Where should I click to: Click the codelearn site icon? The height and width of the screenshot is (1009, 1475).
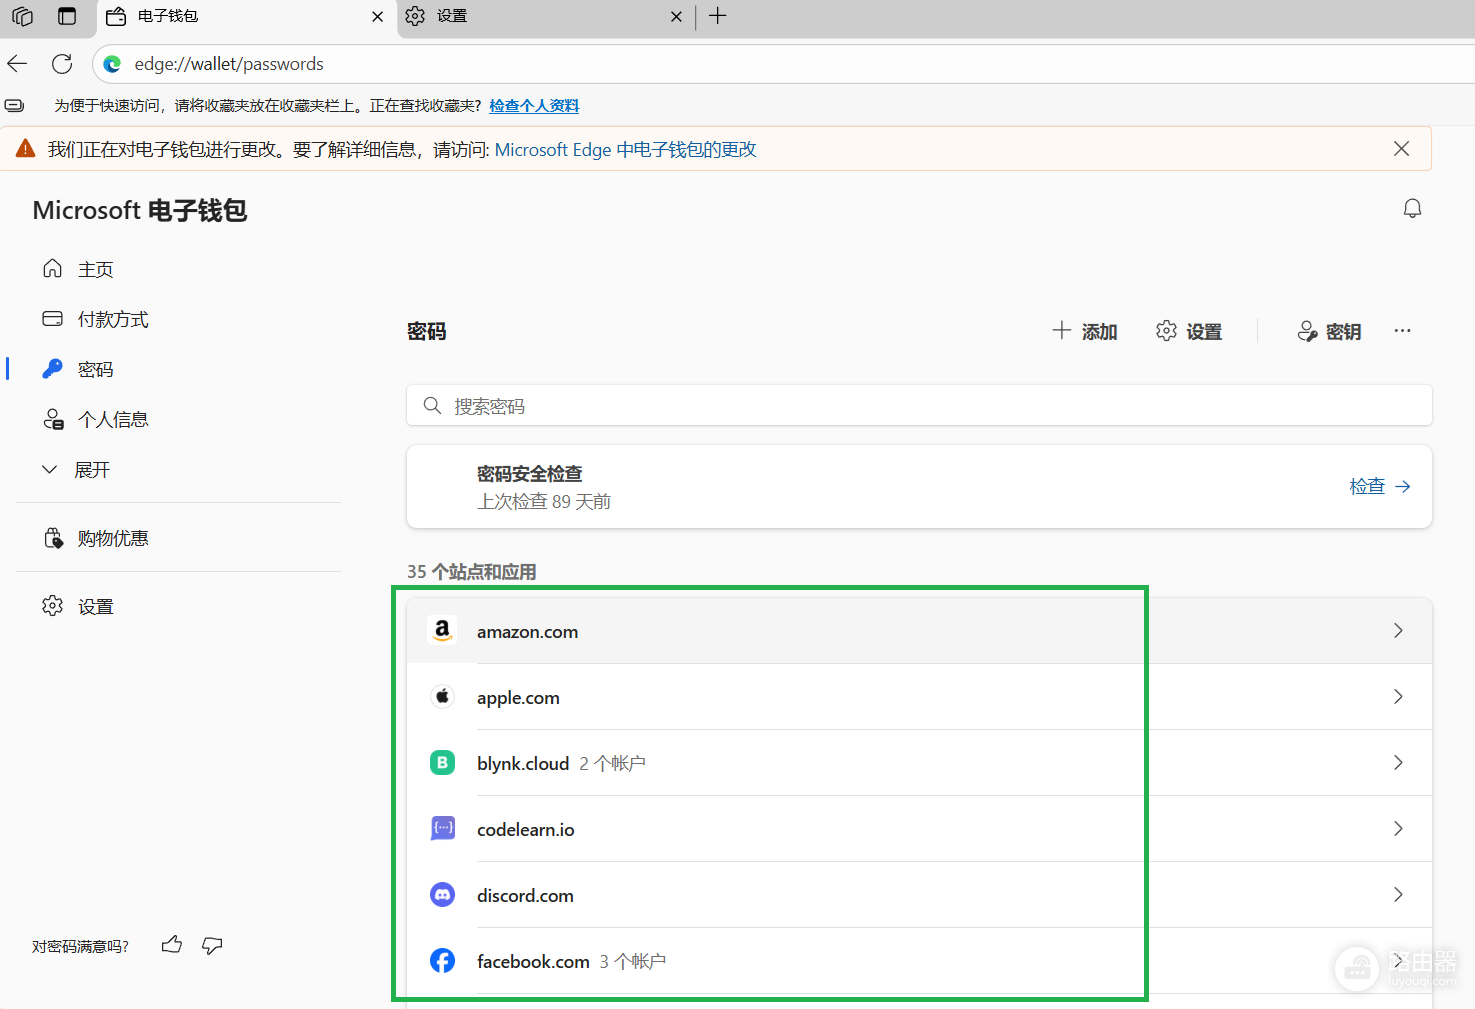click(442, 828)
